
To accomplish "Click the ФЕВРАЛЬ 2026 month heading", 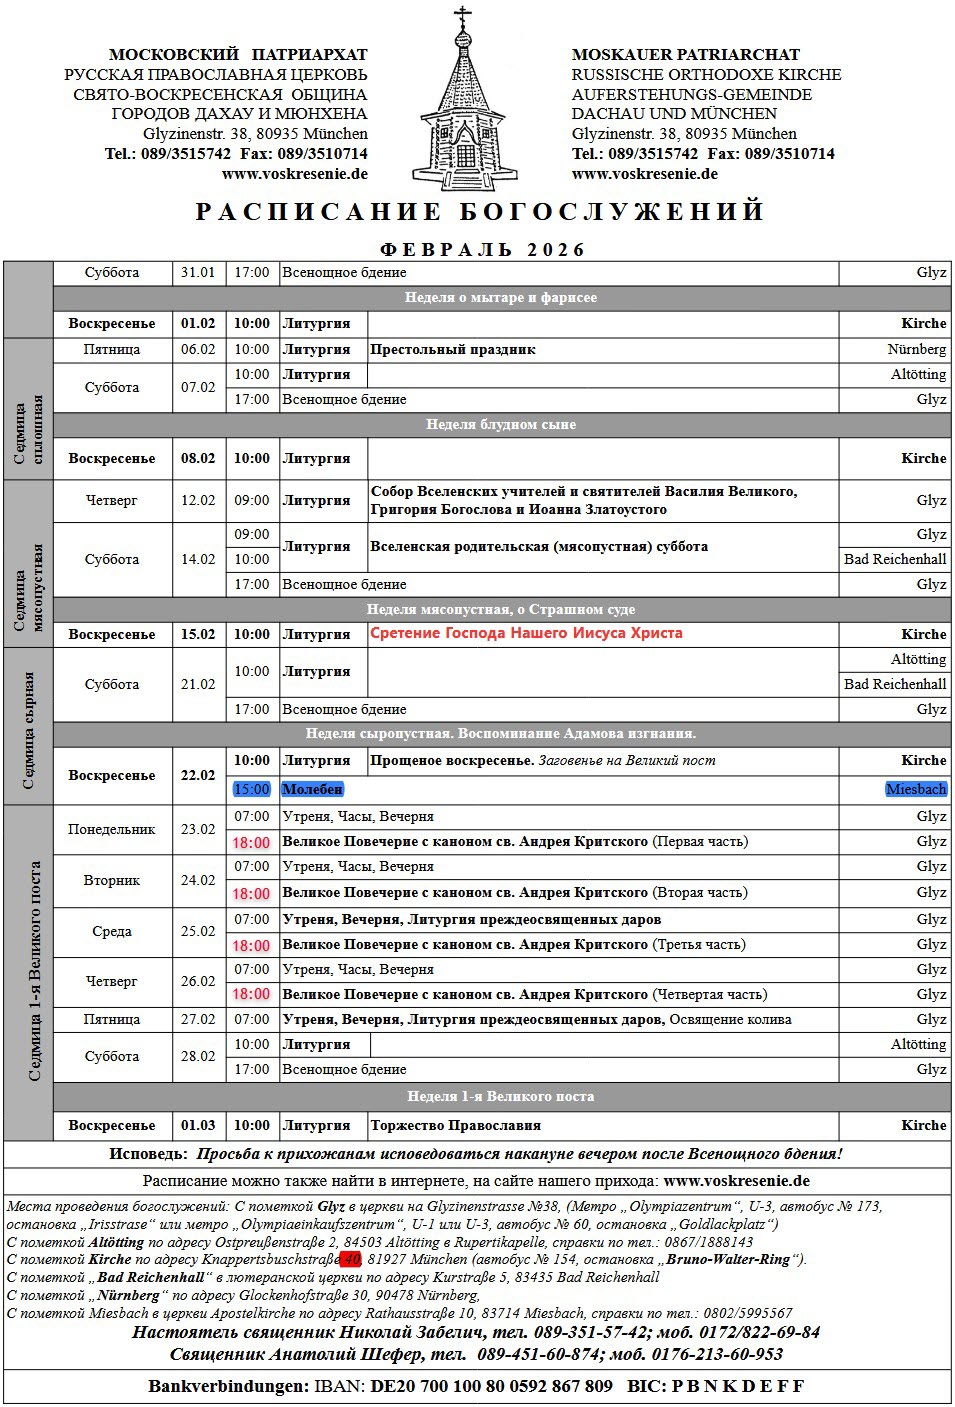I will click(482, 250).
